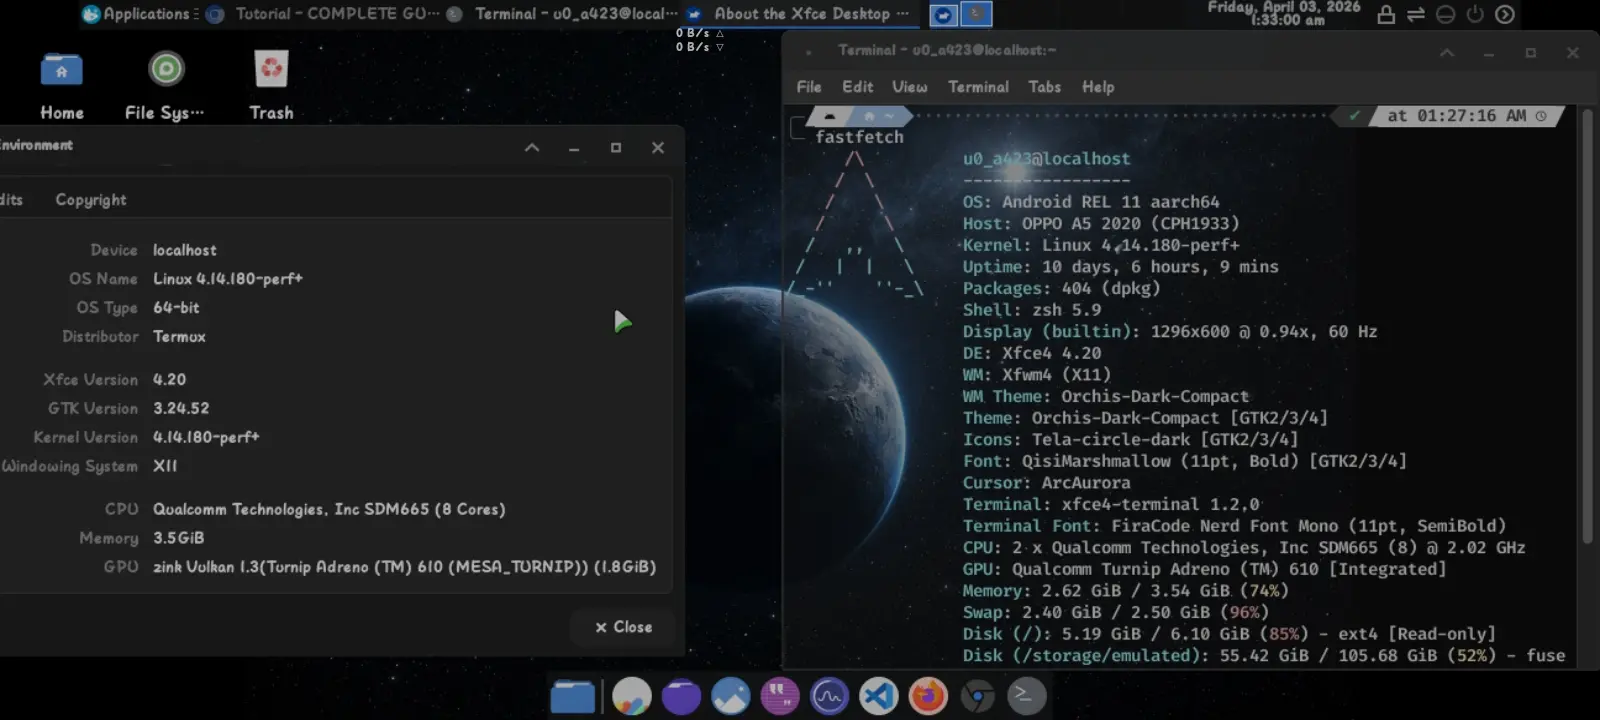The height and width of the screenshot is (720, 1600).
Task: Open the File menu in Terminal
Action: pyautogui.click(x=809, y=87)
